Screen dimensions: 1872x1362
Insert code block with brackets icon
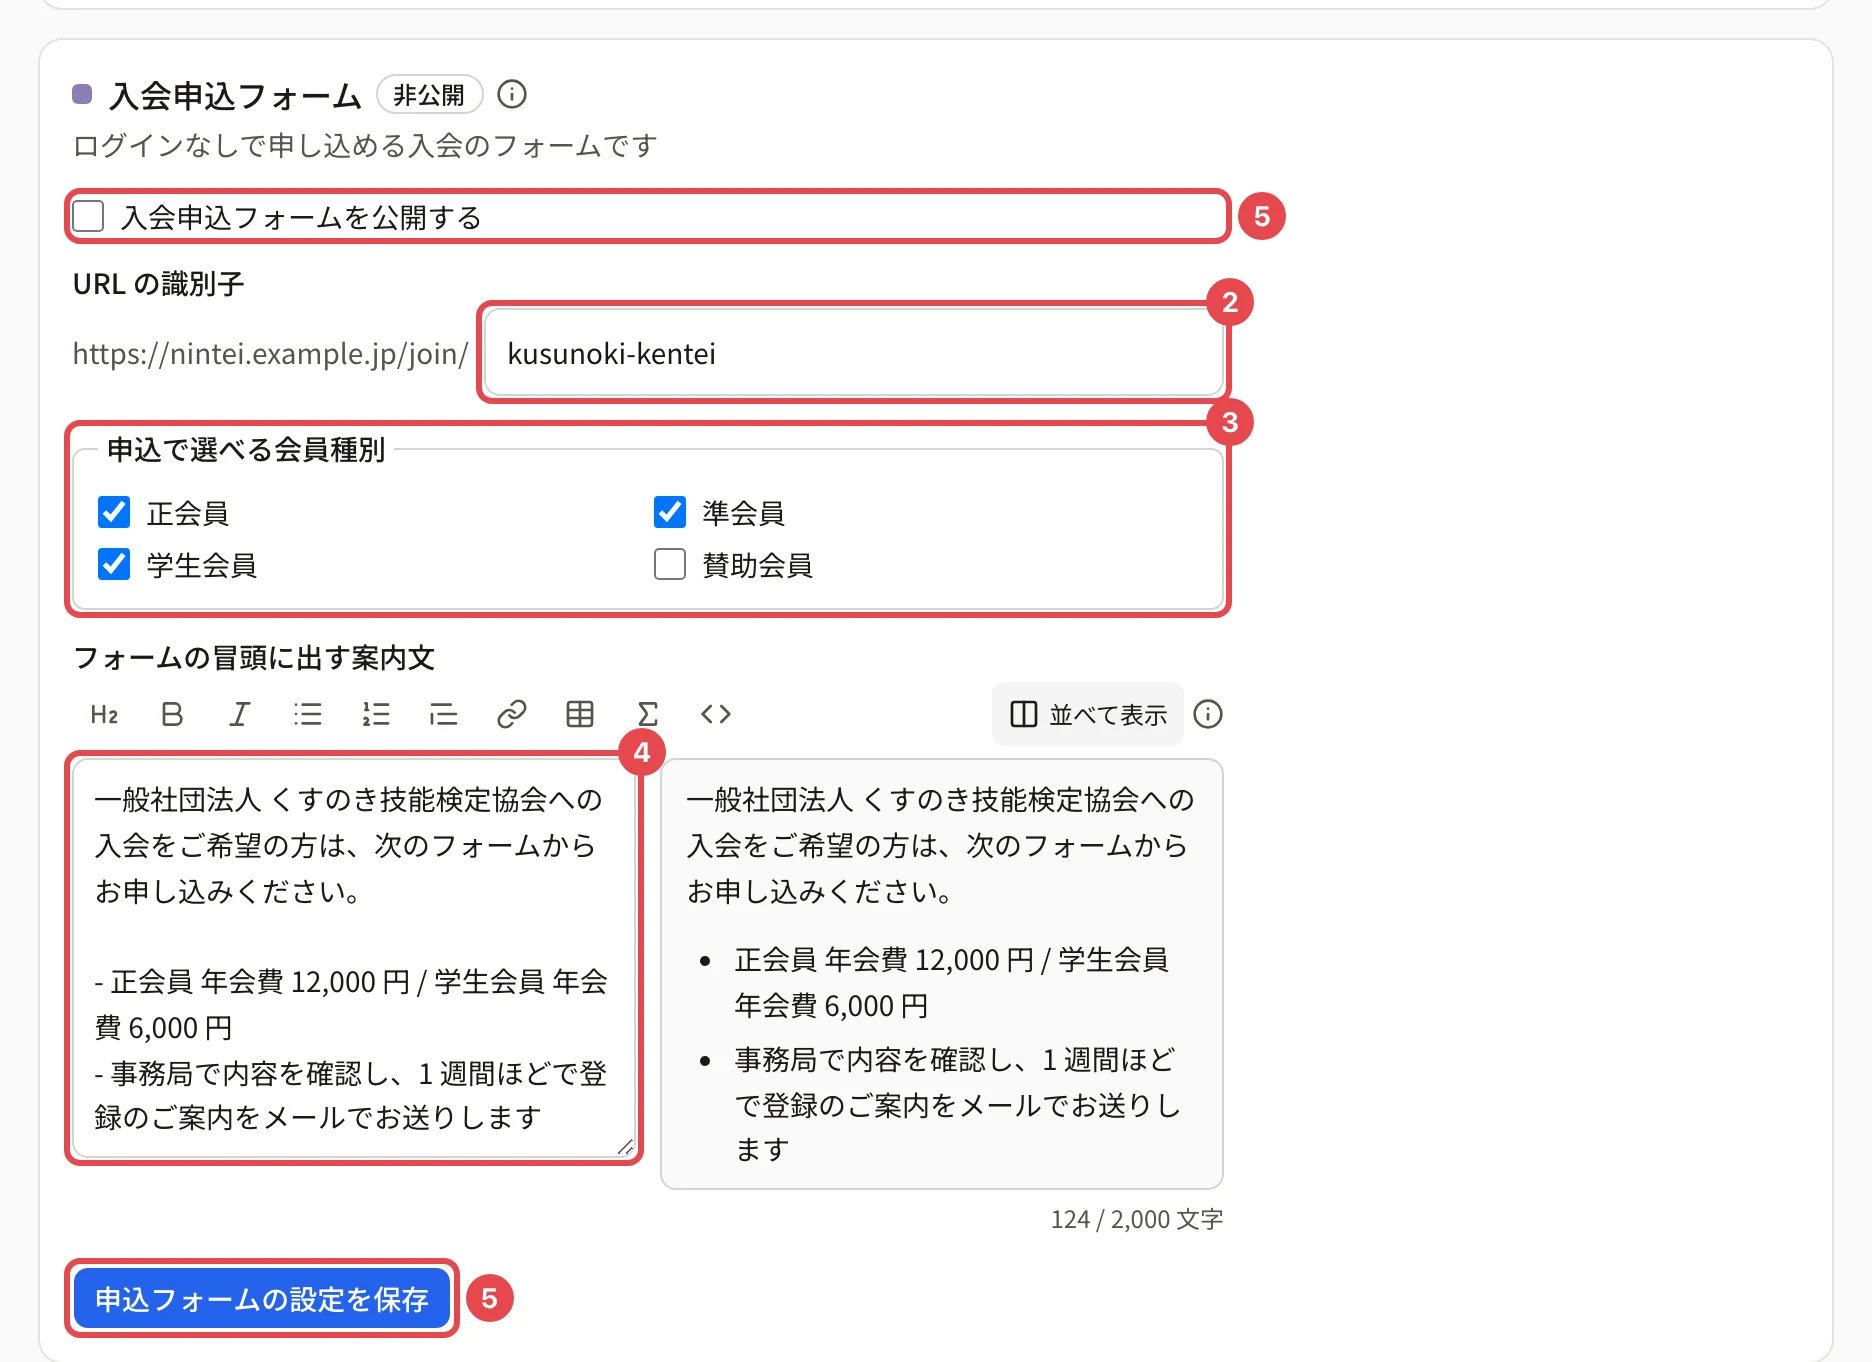(716, 714)
